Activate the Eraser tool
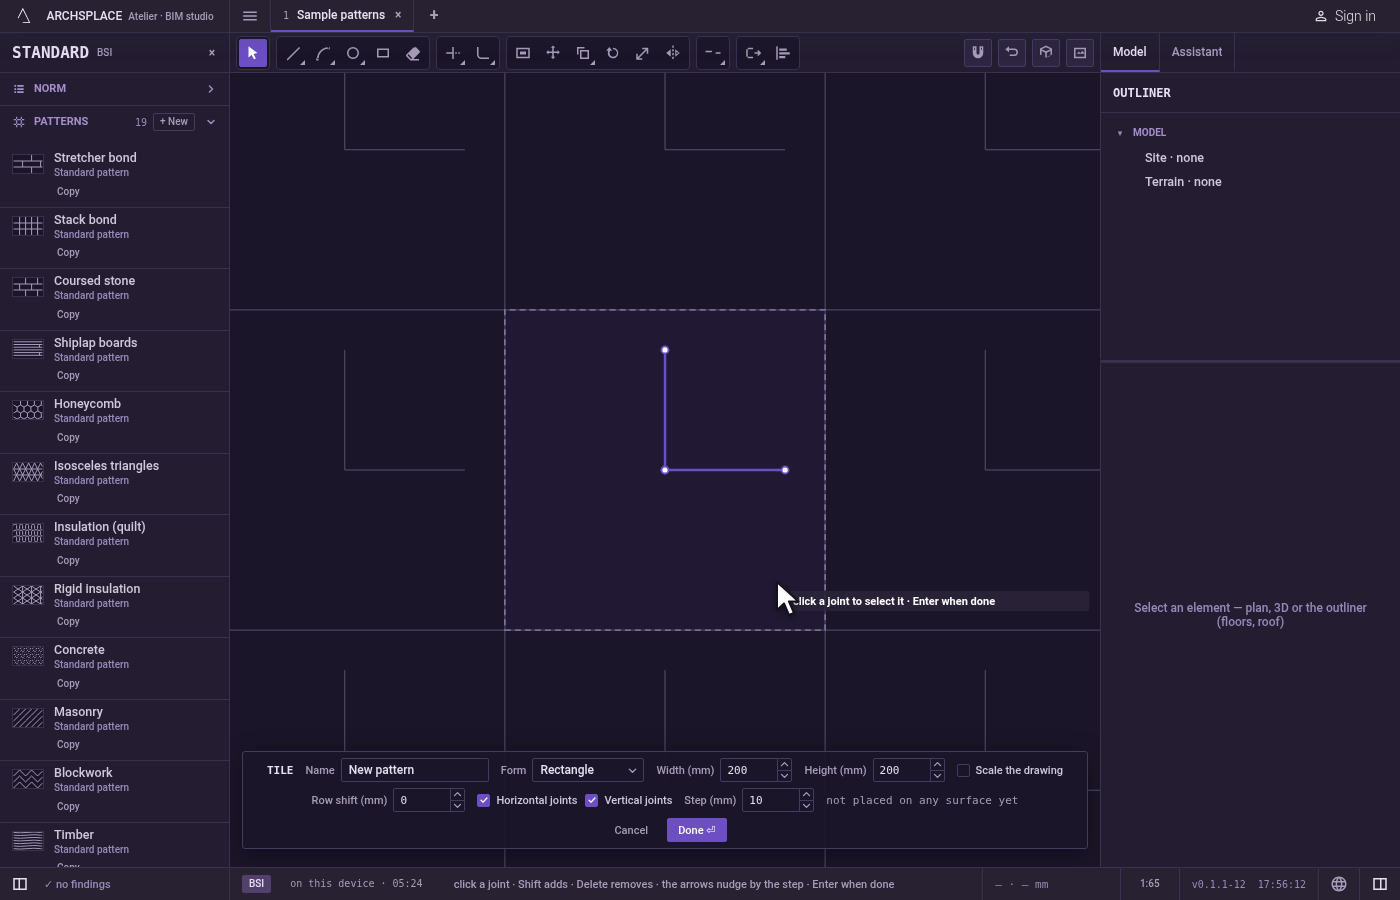 [413, 53]
